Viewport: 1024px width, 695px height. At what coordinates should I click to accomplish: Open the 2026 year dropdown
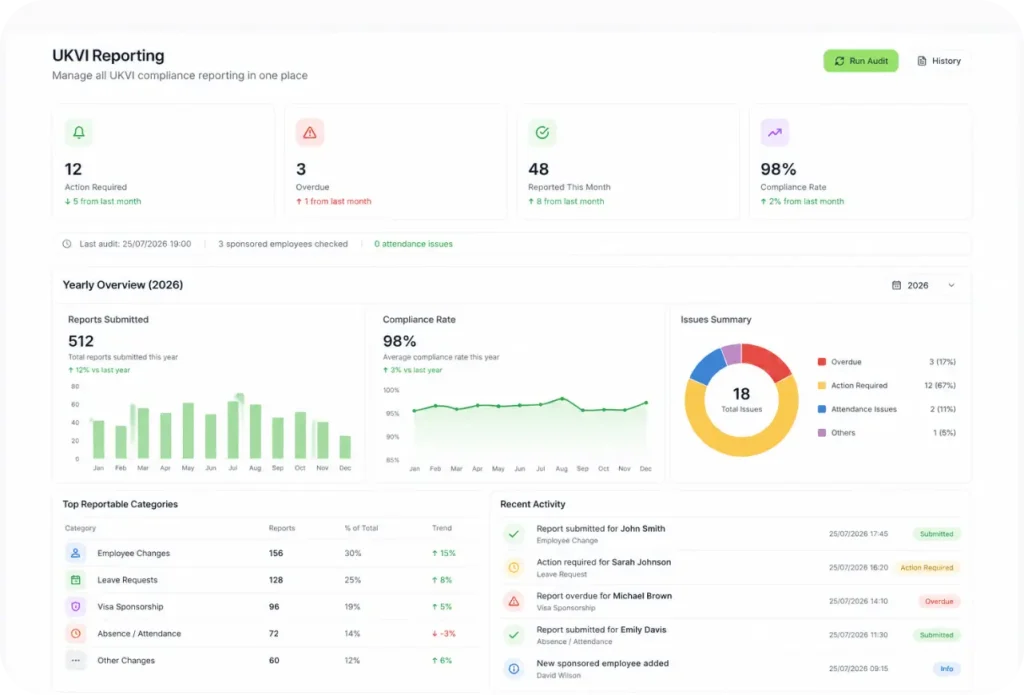pyautogui.click(x=923, y=285)
